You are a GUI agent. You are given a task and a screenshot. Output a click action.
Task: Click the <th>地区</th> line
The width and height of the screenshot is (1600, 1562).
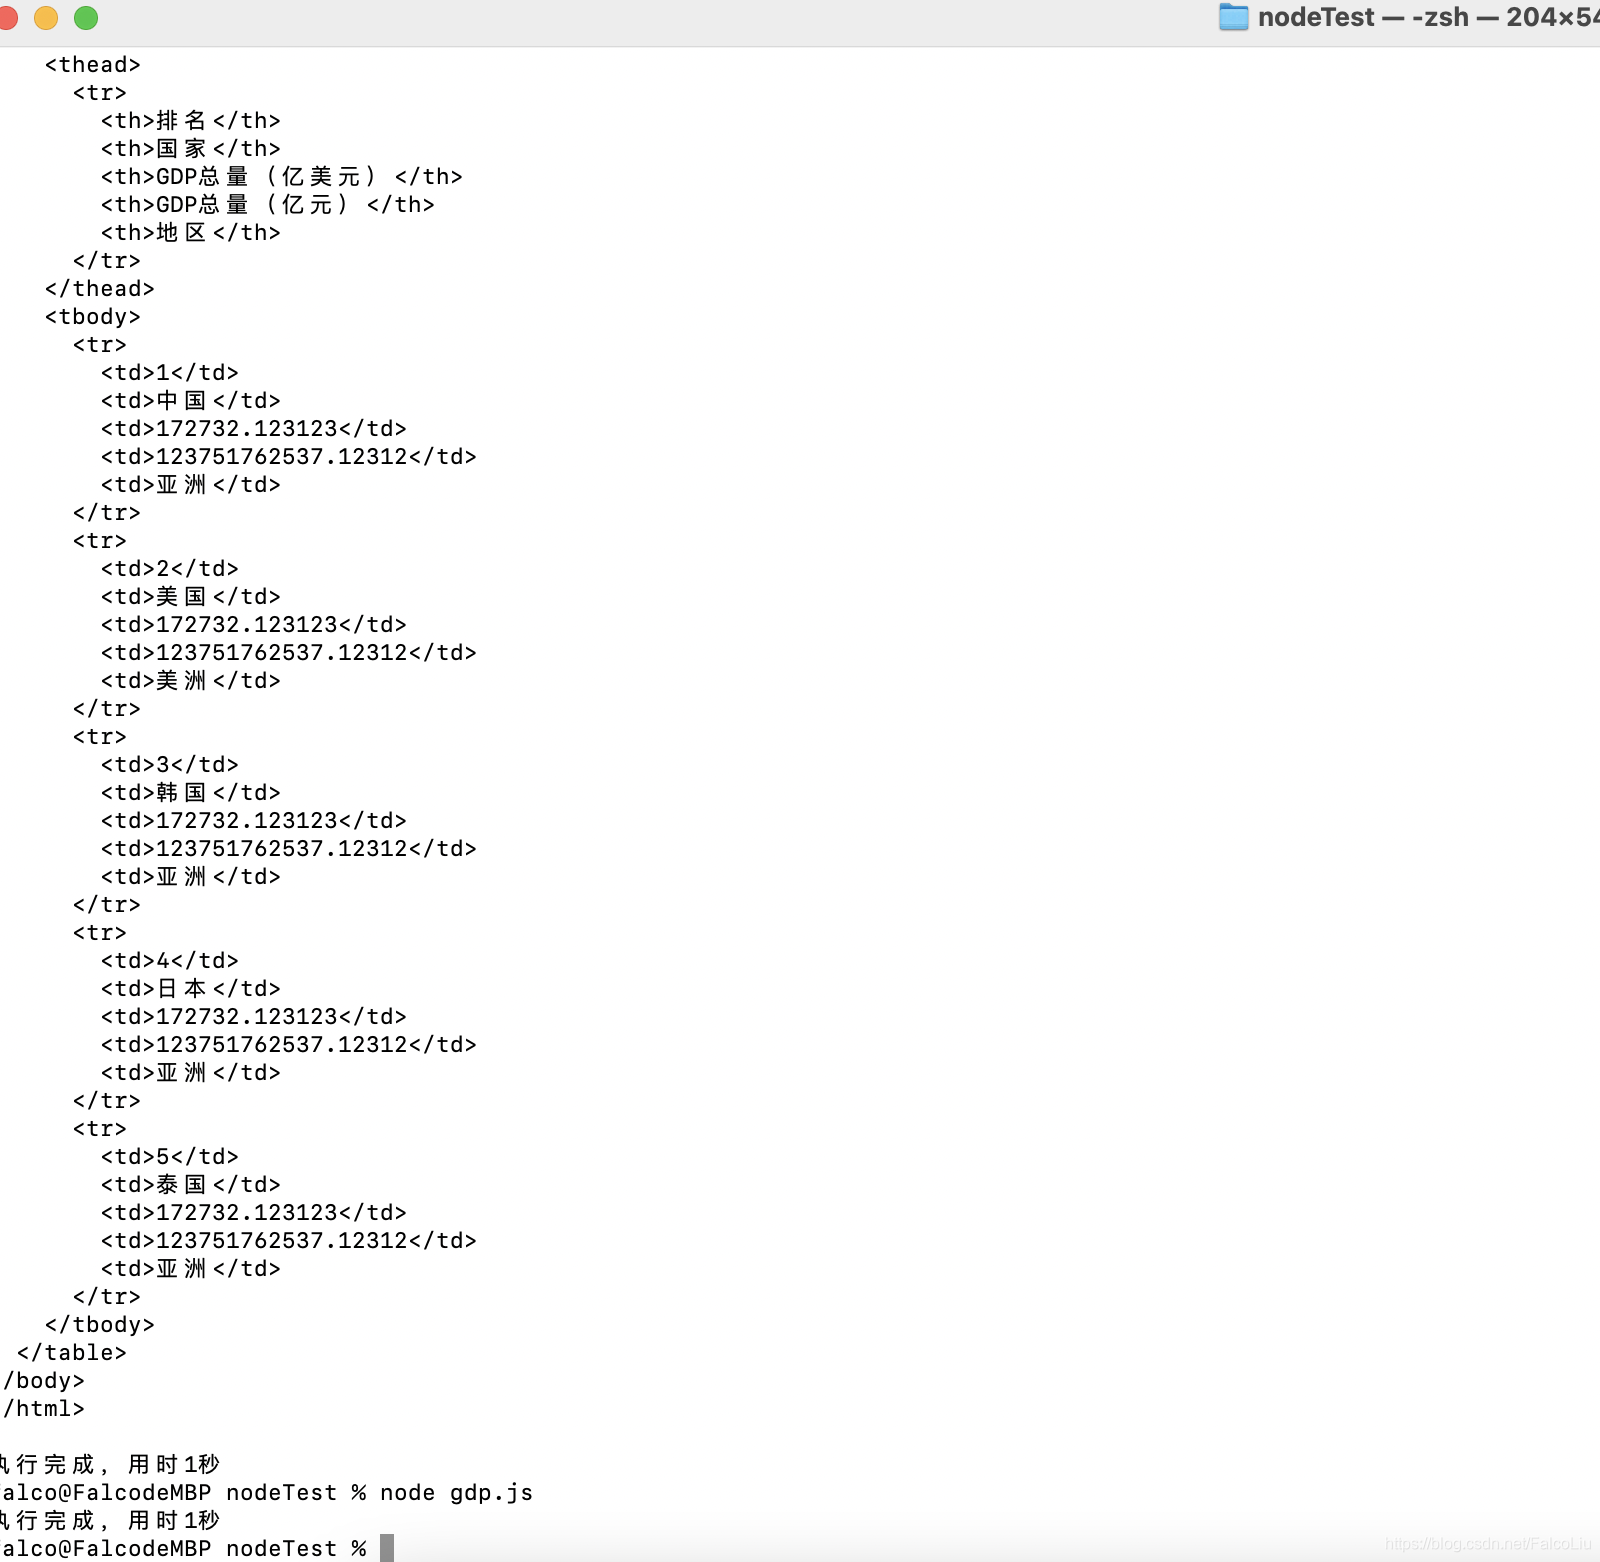[x=190, y=233]
